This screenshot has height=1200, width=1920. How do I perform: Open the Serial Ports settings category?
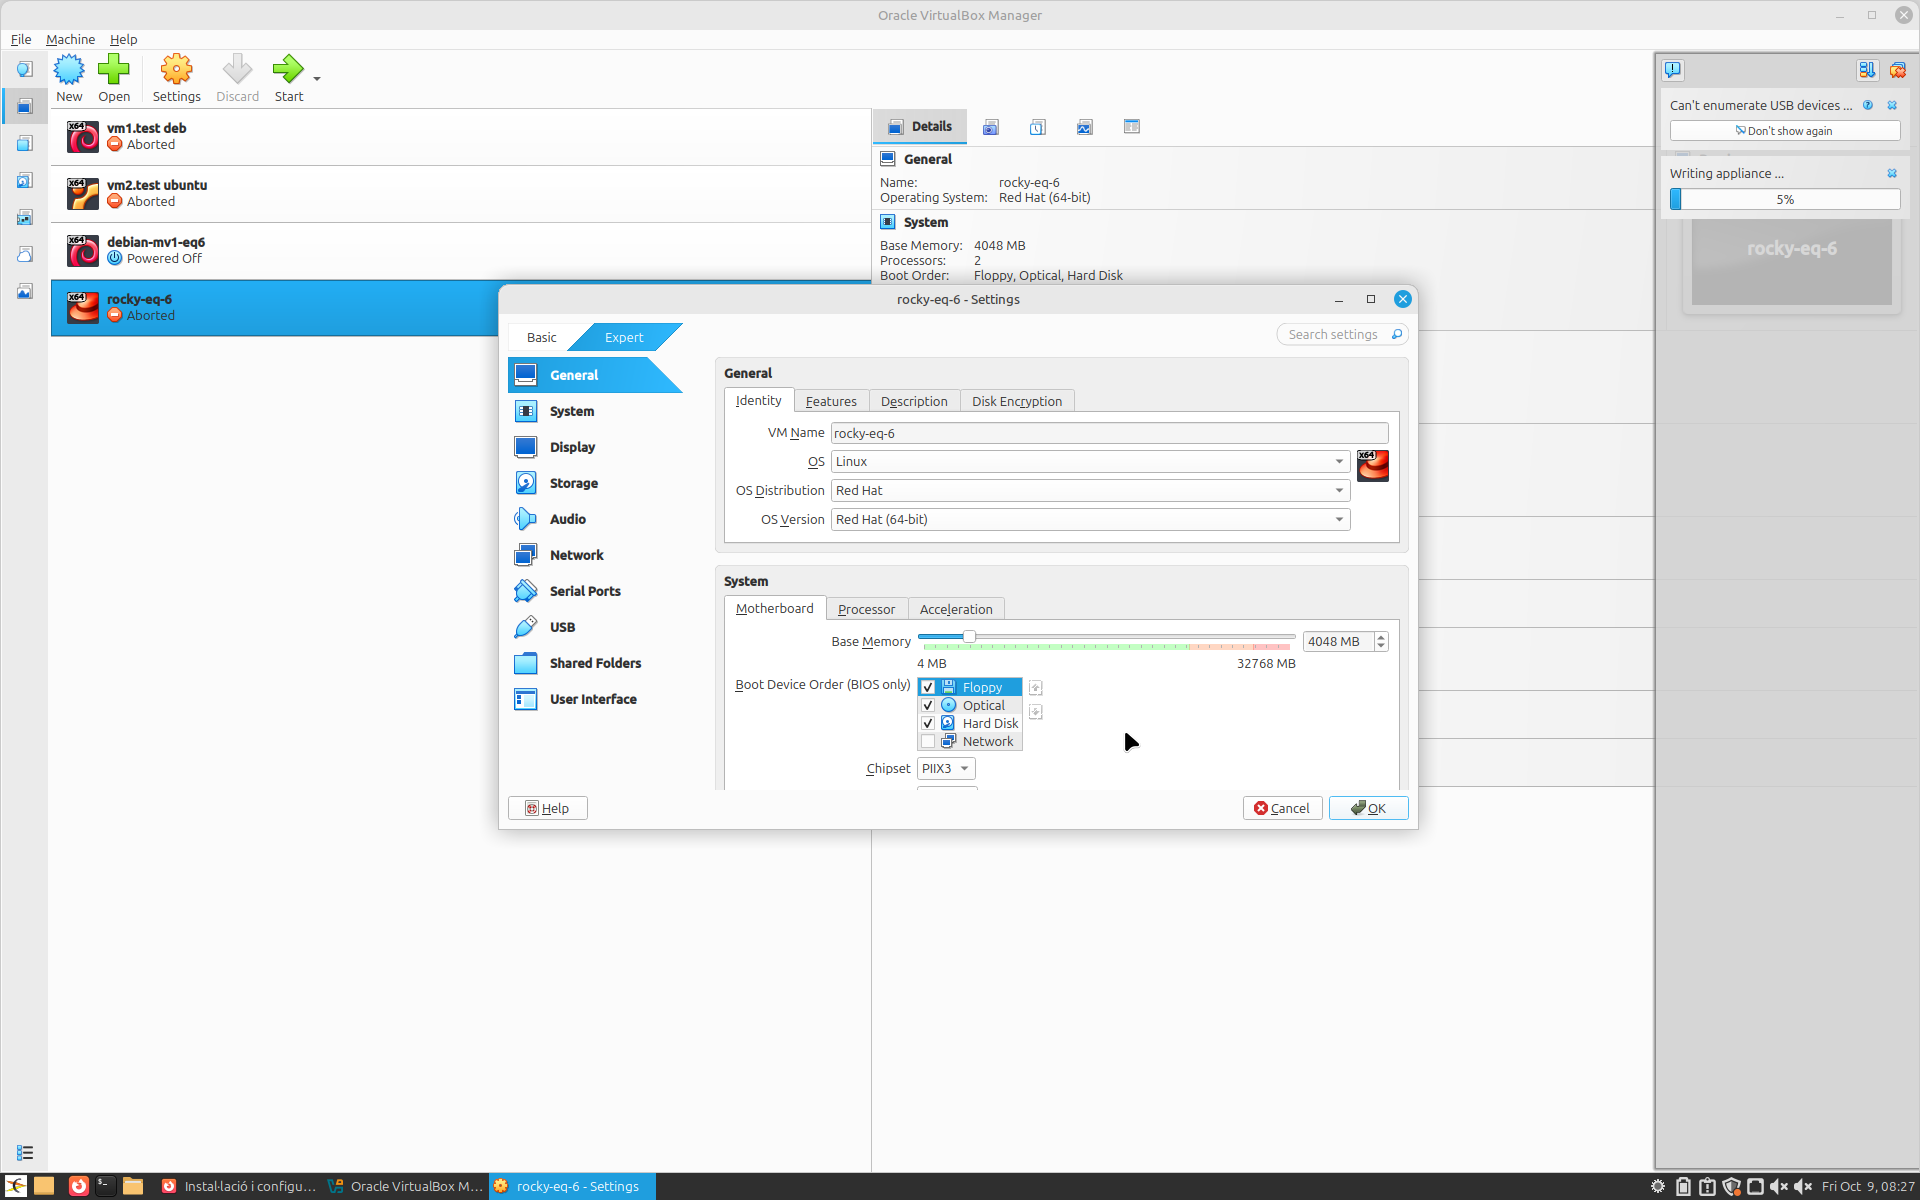595,591
